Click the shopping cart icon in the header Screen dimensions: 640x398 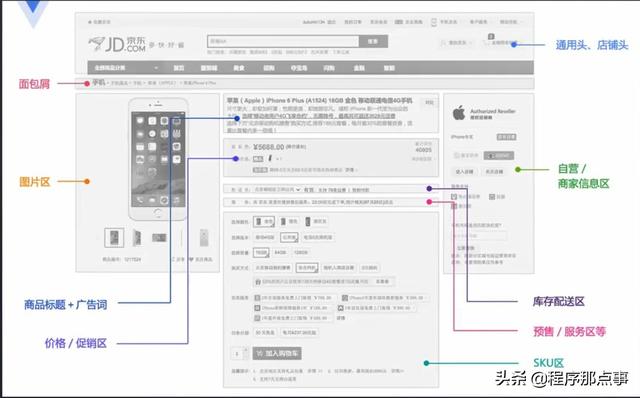[x=485, y=42]
